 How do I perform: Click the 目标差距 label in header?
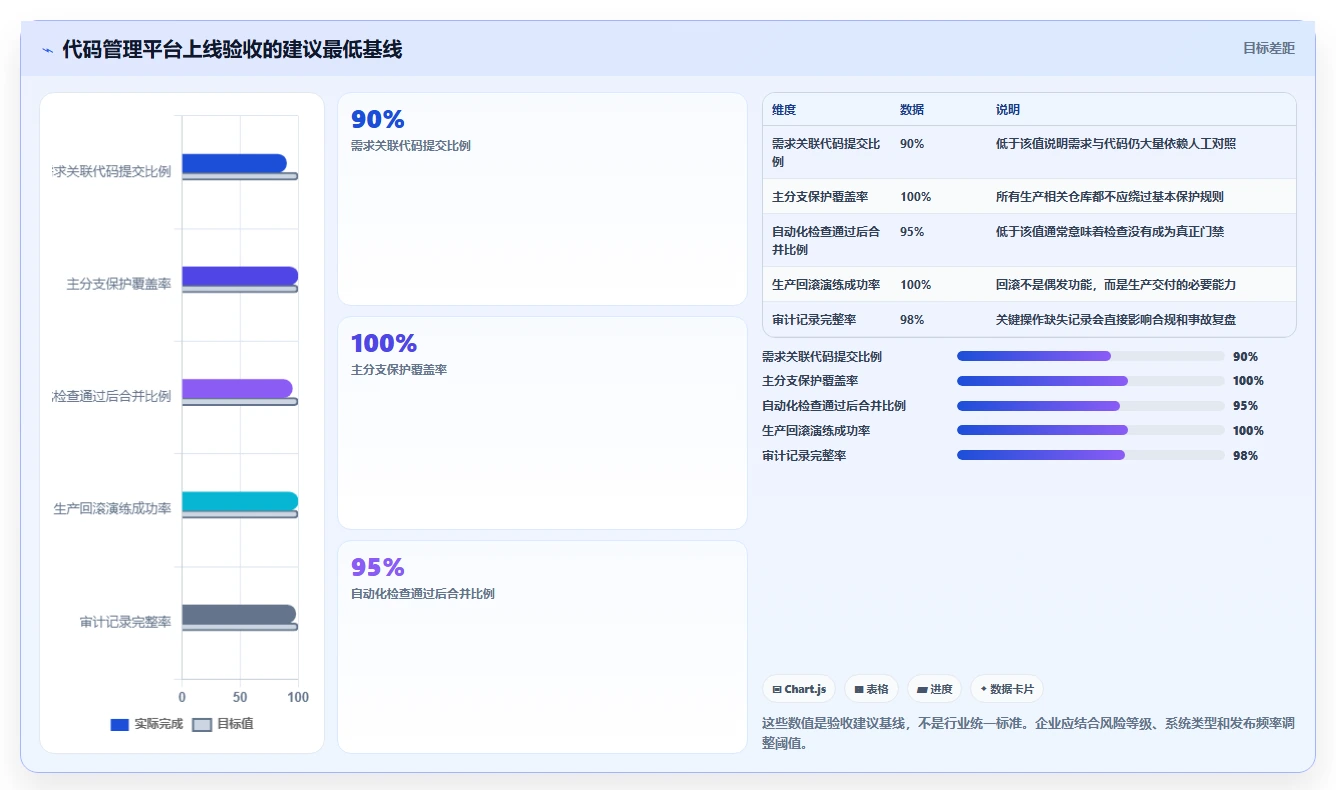[1269, 48]
